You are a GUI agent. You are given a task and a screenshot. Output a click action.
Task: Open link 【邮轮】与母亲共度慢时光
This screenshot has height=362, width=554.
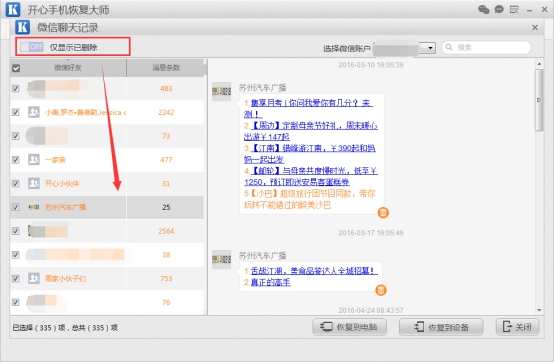tap(311, 176)
